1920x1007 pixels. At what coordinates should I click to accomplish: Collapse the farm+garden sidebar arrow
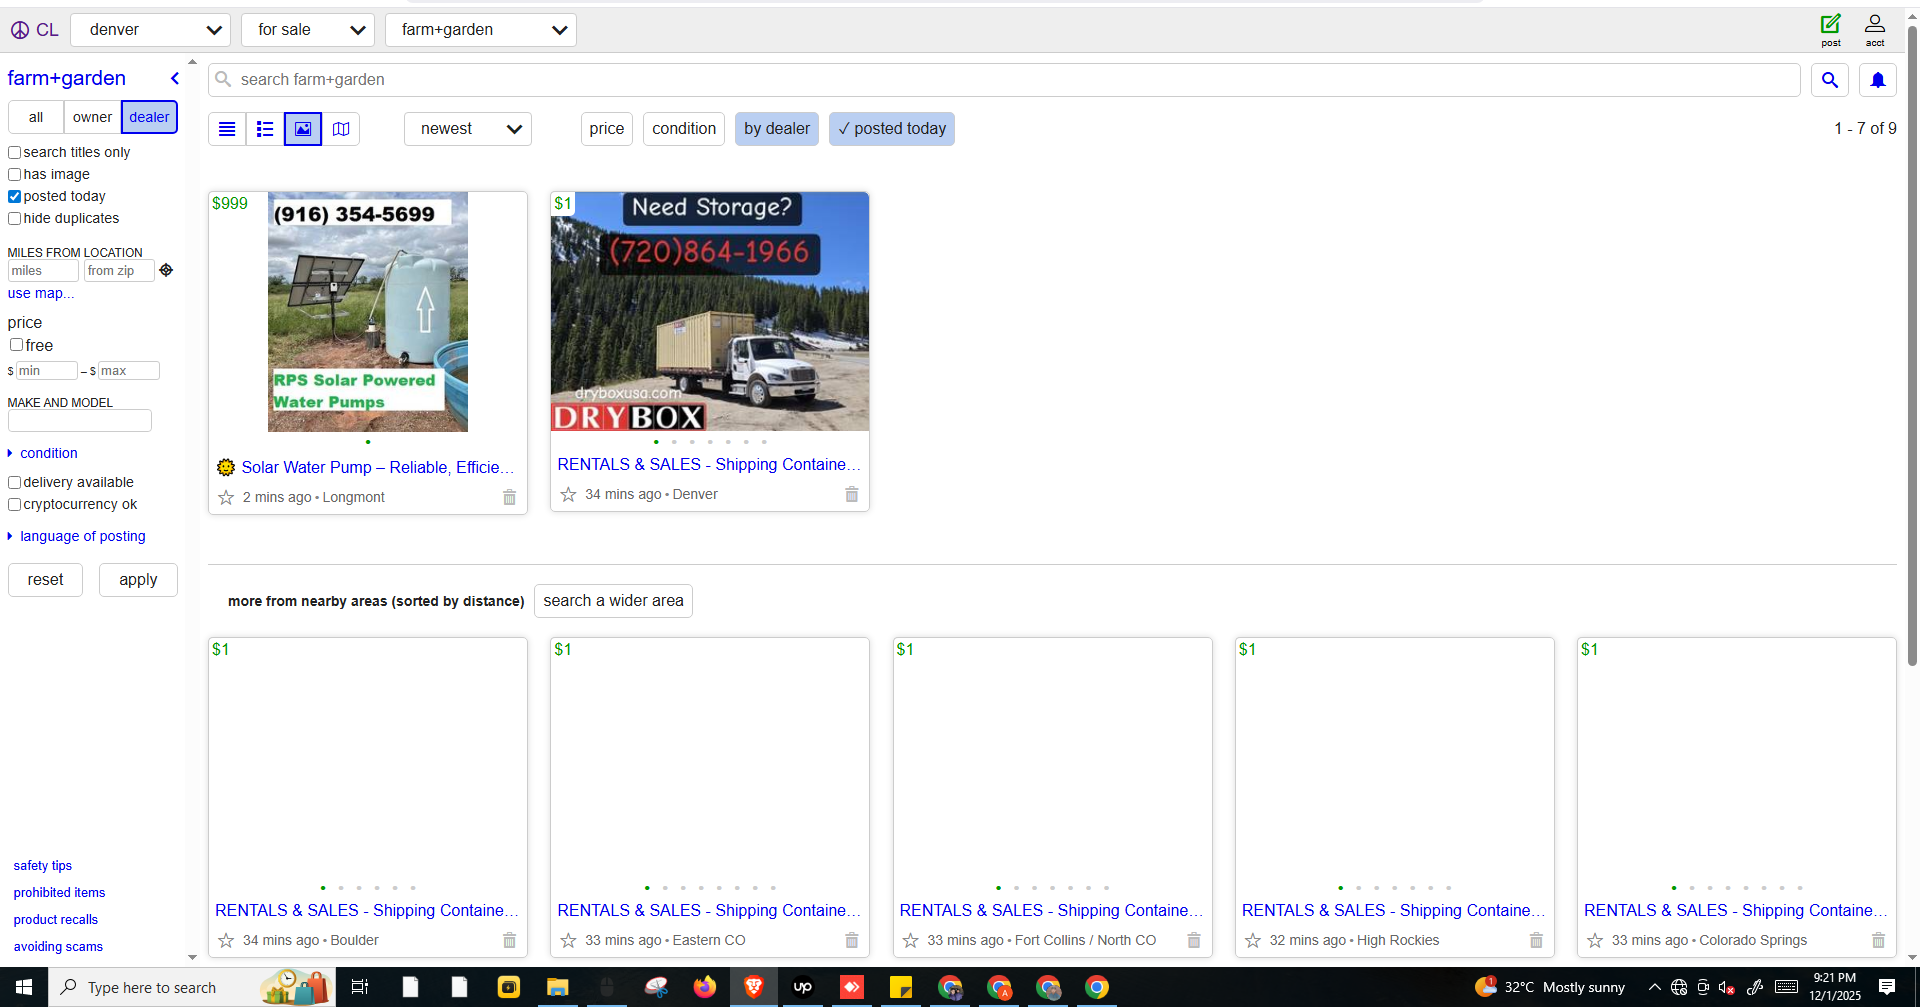175,78
